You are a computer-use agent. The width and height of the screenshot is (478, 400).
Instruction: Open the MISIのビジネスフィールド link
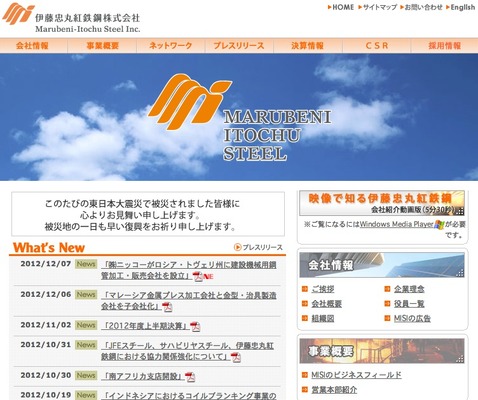coord(356,375)
